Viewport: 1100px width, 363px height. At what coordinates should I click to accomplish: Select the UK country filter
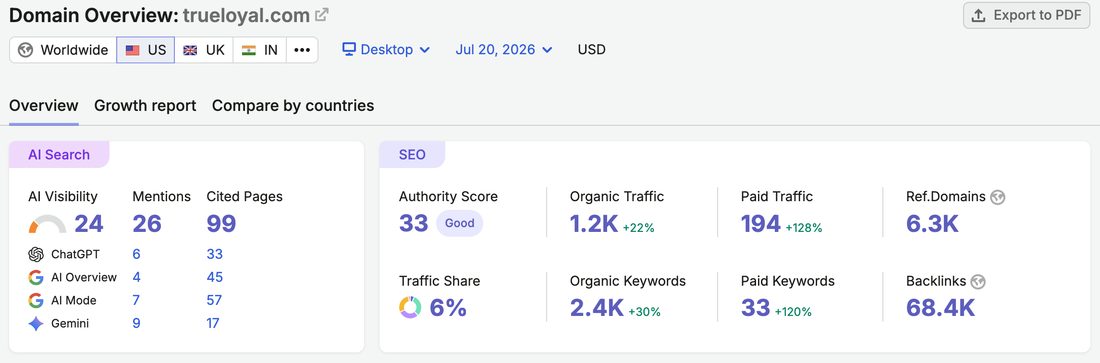pyautogui.click(x=203, y=50)
